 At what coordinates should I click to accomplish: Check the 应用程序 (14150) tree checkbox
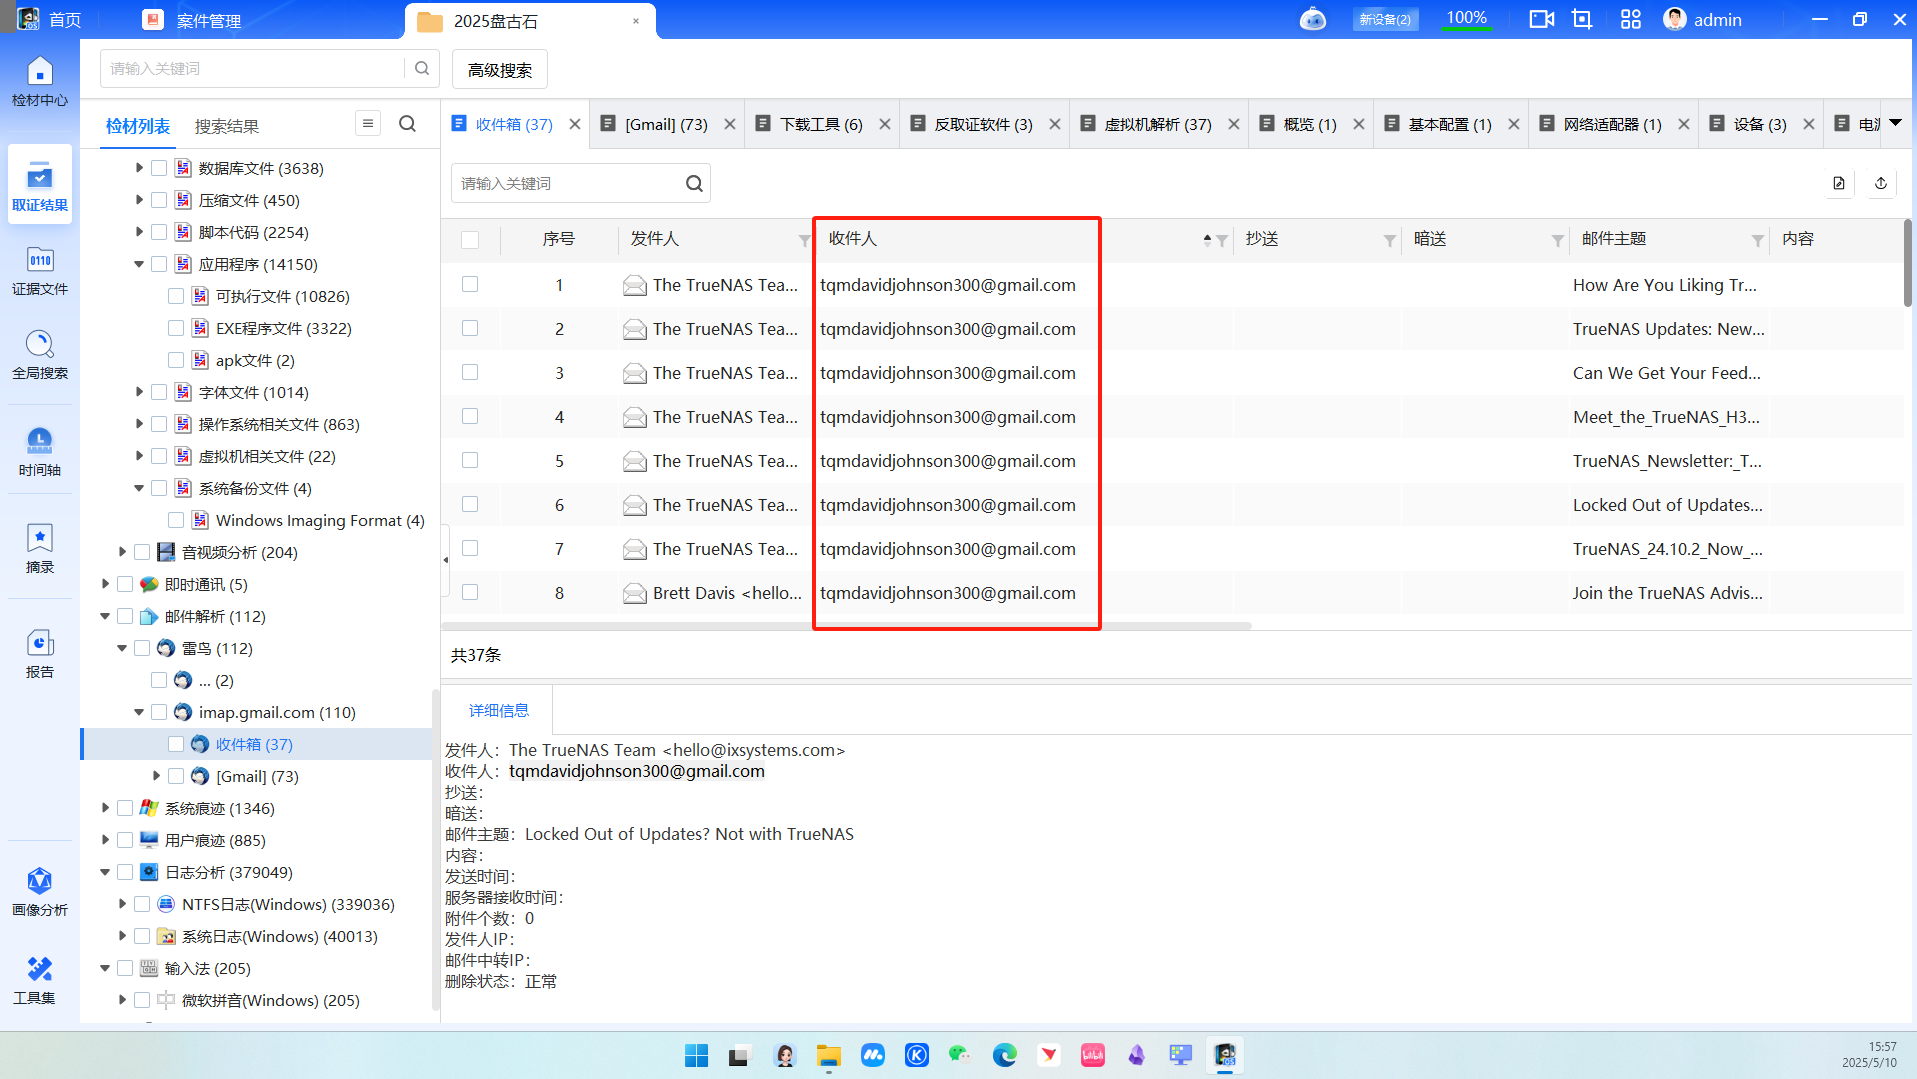159,264
